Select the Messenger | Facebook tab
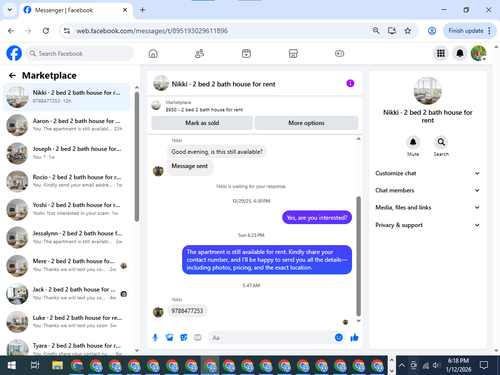 point(76,10)
